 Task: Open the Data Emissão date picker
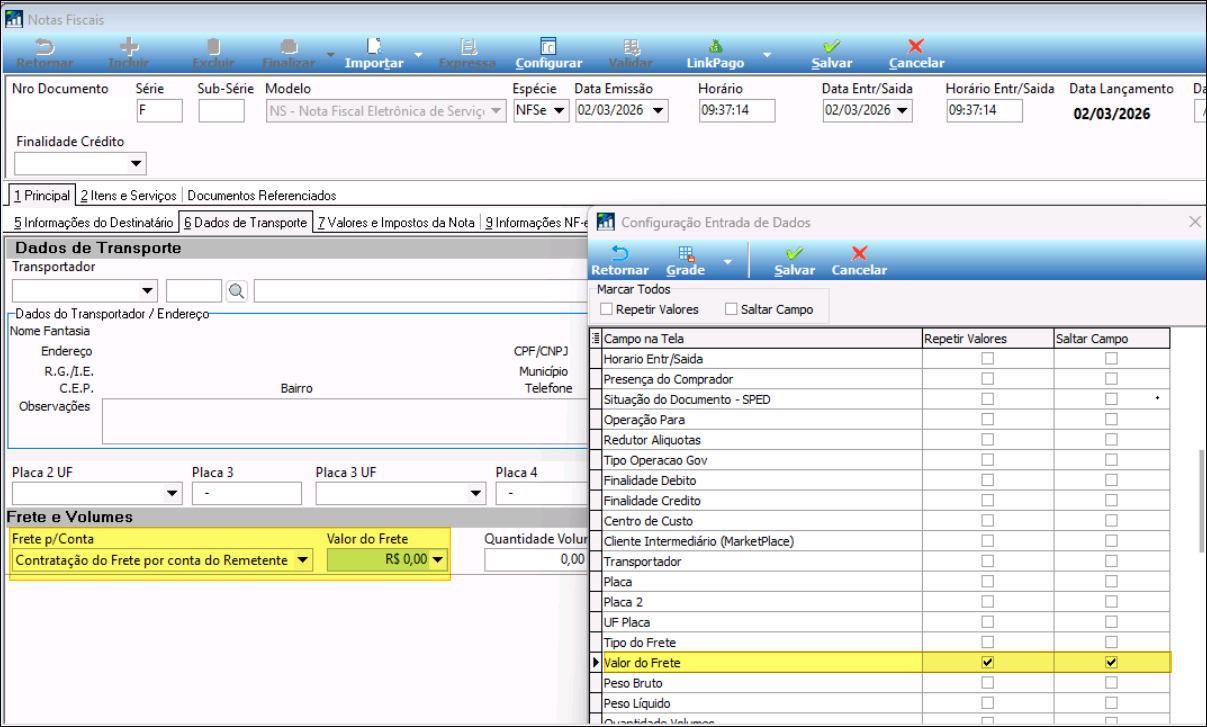click(x=658, y=110)
